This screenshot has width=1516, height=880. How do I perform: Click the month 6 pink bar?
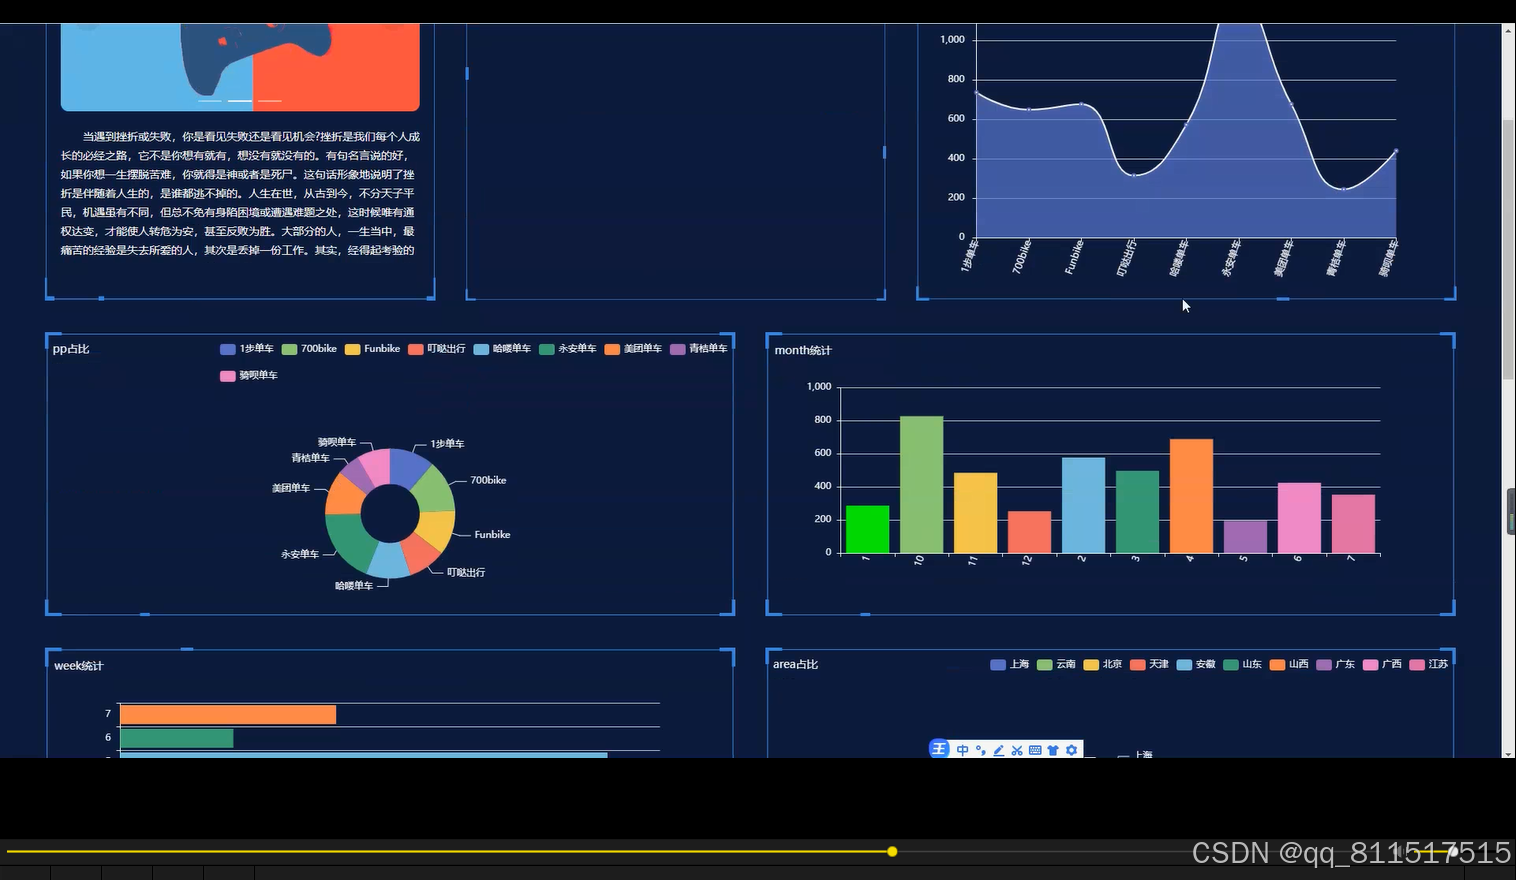coord(1299,518)
